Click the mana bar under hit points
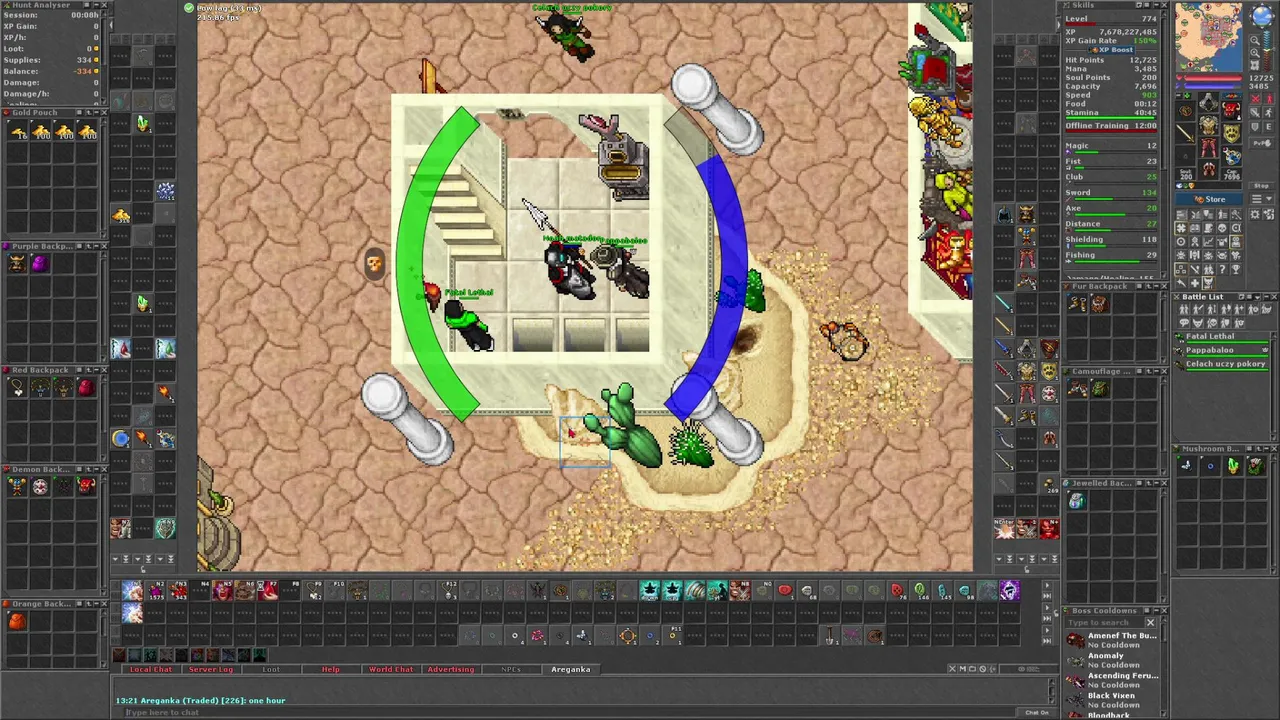This screenshot has width=1280, height=720. pos(1212,86)
